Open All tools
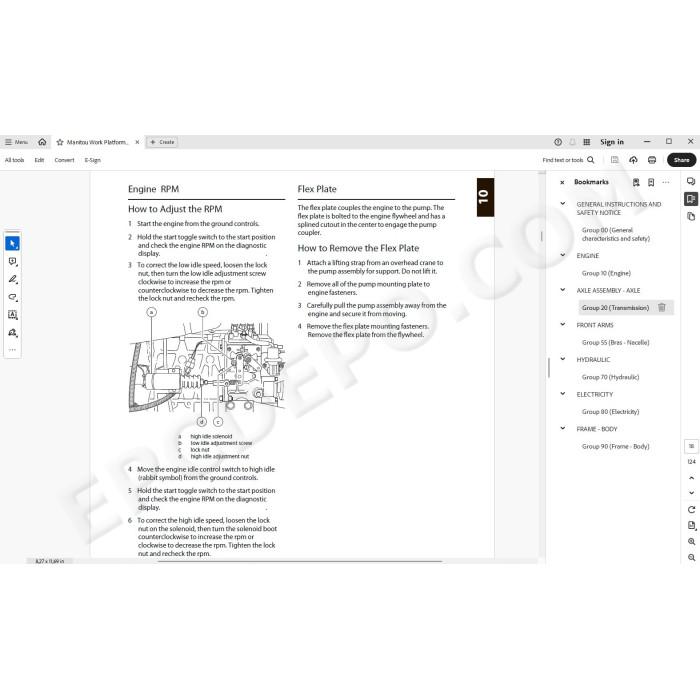Viewport: 700px width, 700px height. pyautogui.click(x=14, y=160)
